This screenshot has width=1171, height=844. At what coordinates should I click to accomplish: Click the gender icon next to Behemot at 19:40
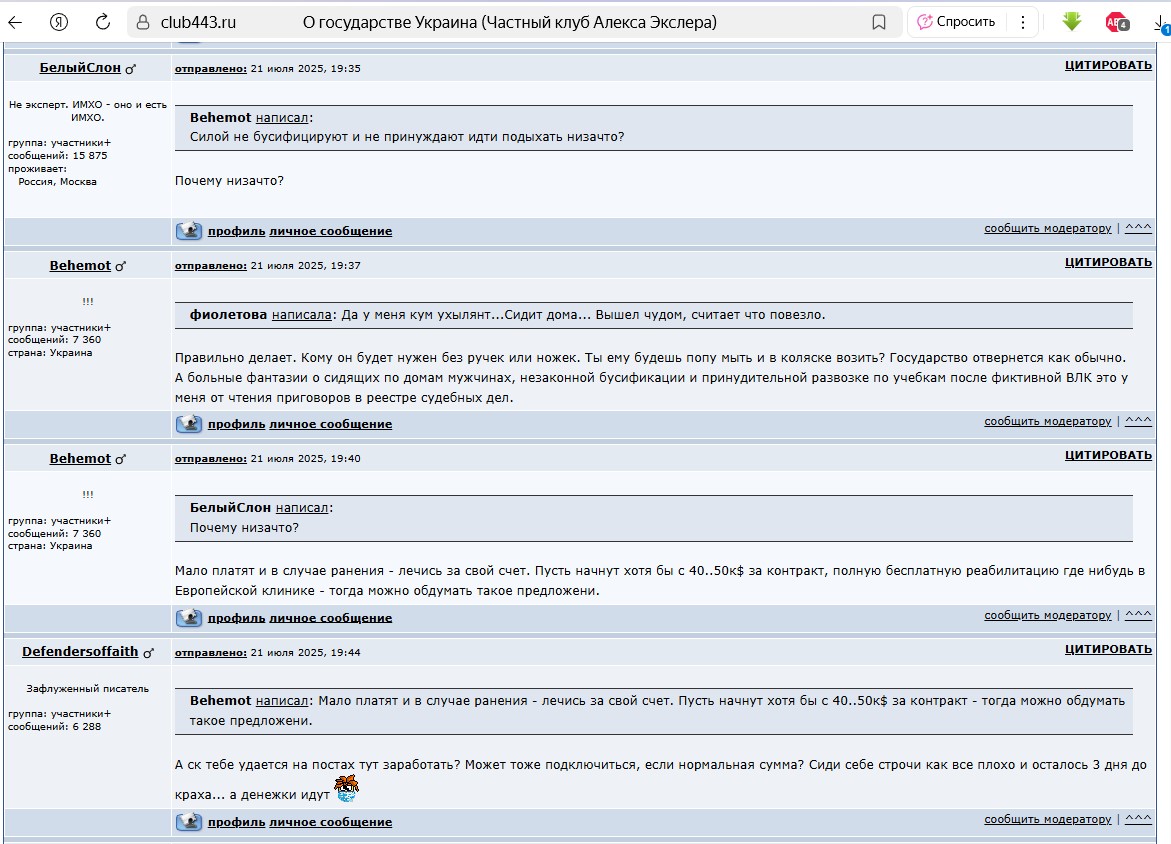point(121,459)
